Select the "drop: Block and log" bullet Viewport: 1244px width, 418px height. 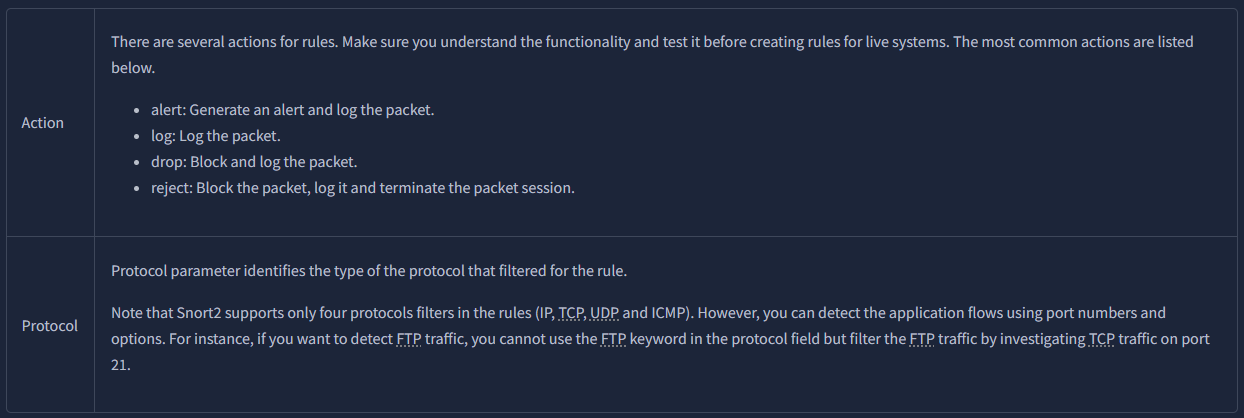point(246,161)
